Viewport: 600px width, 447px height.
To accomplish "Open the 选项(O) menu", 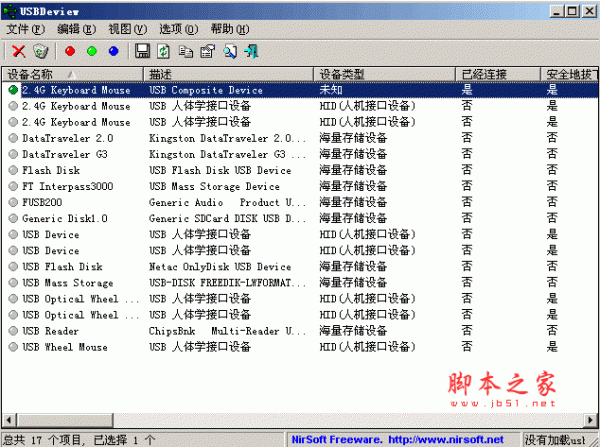I will (x=178, y=29).
